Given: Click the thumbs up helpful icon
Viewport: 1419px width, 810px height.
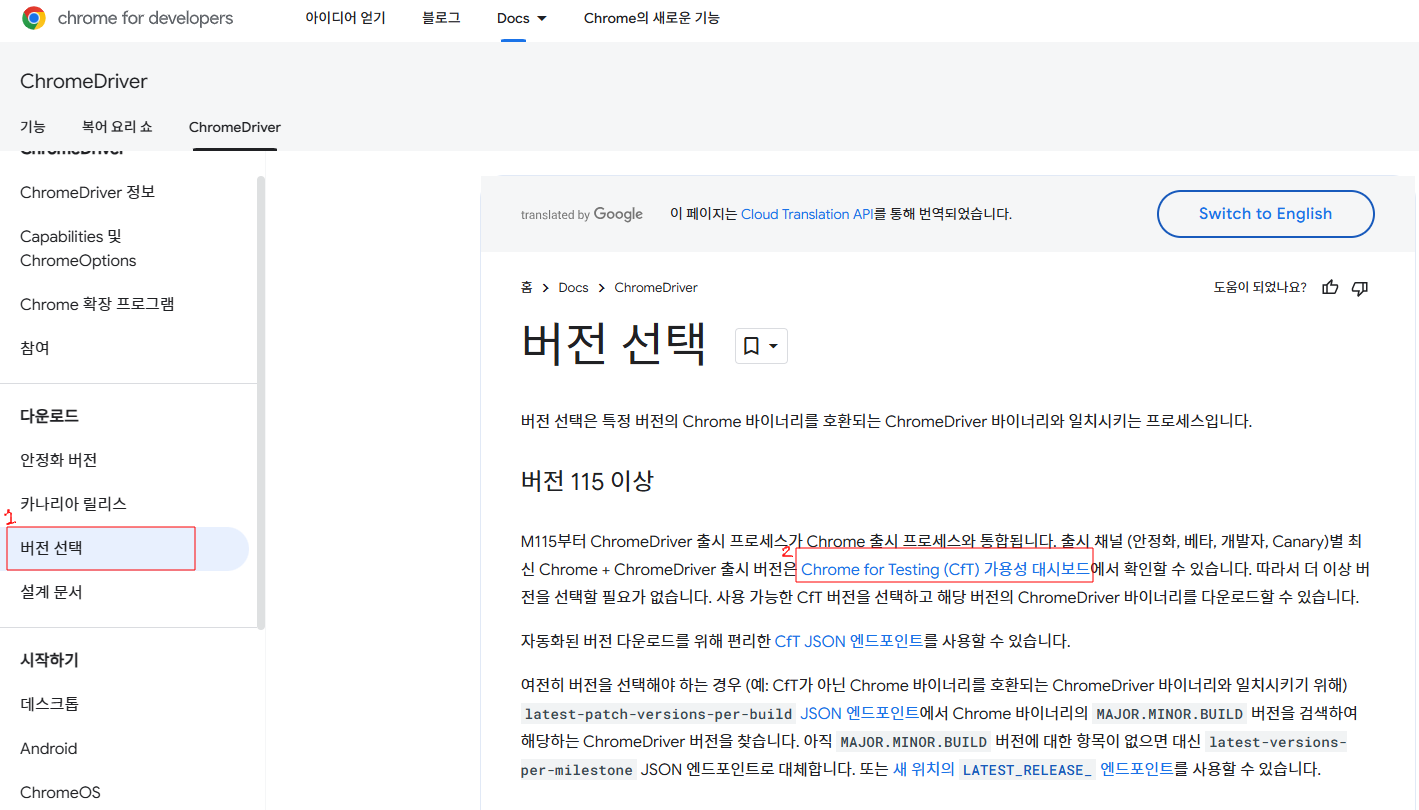Looking at the screenshot, I should pos(1330,287).
